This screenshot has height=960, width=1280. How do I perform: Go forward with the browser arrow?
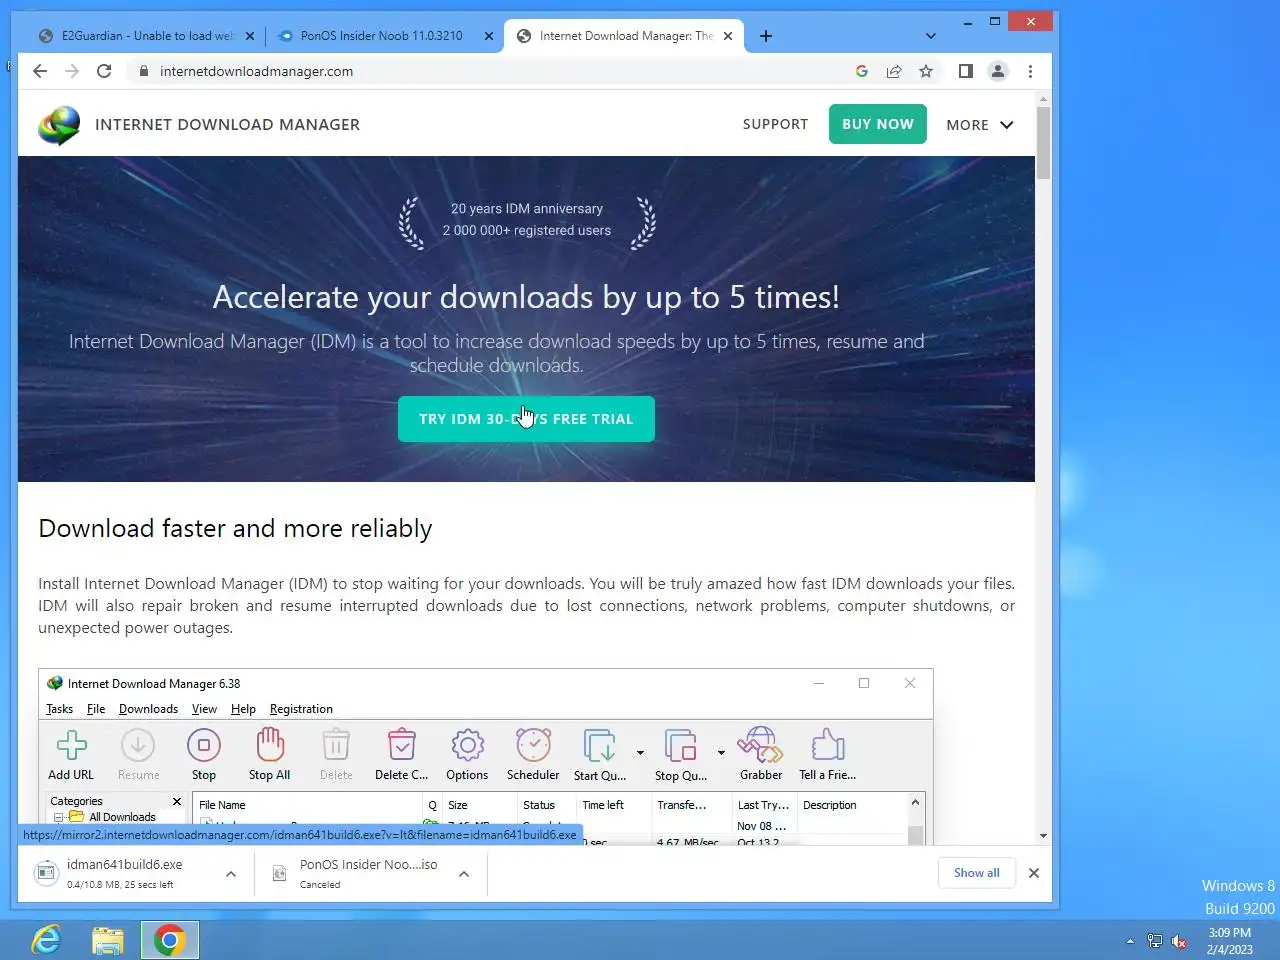(72, 71)
